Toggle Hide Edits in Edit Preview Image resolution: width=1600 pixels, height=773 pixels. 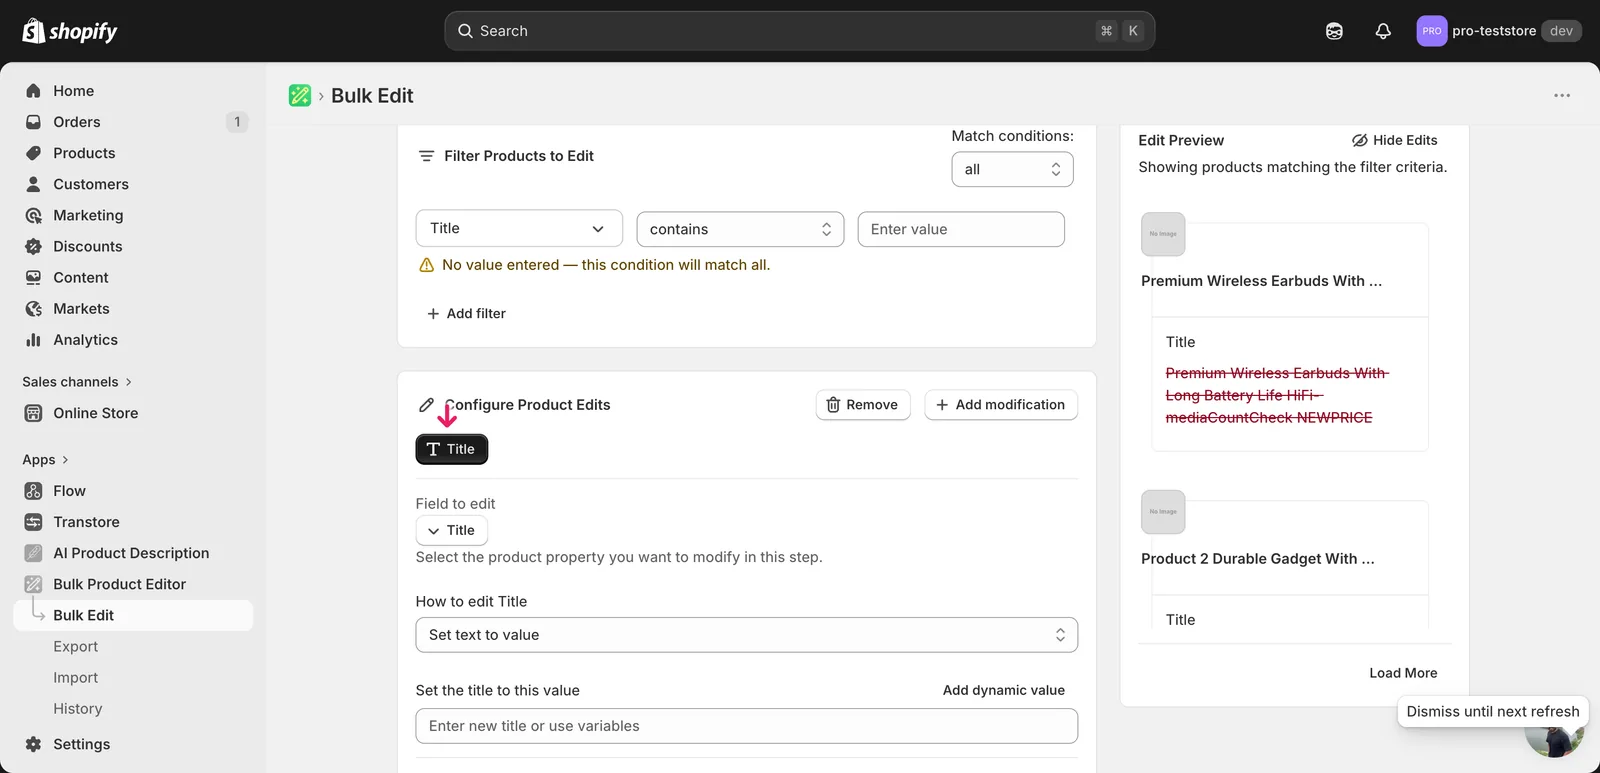point(1394,140)
